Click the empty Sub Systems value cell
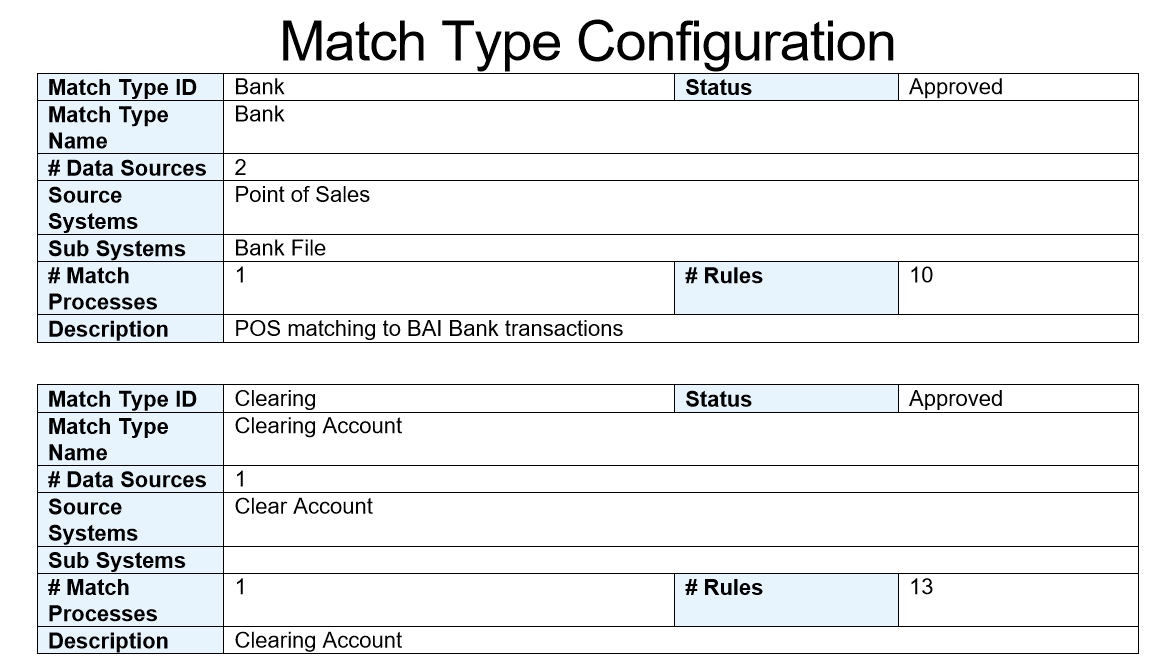The width and height of the screenshot is (1159, 670). (680, 560)
